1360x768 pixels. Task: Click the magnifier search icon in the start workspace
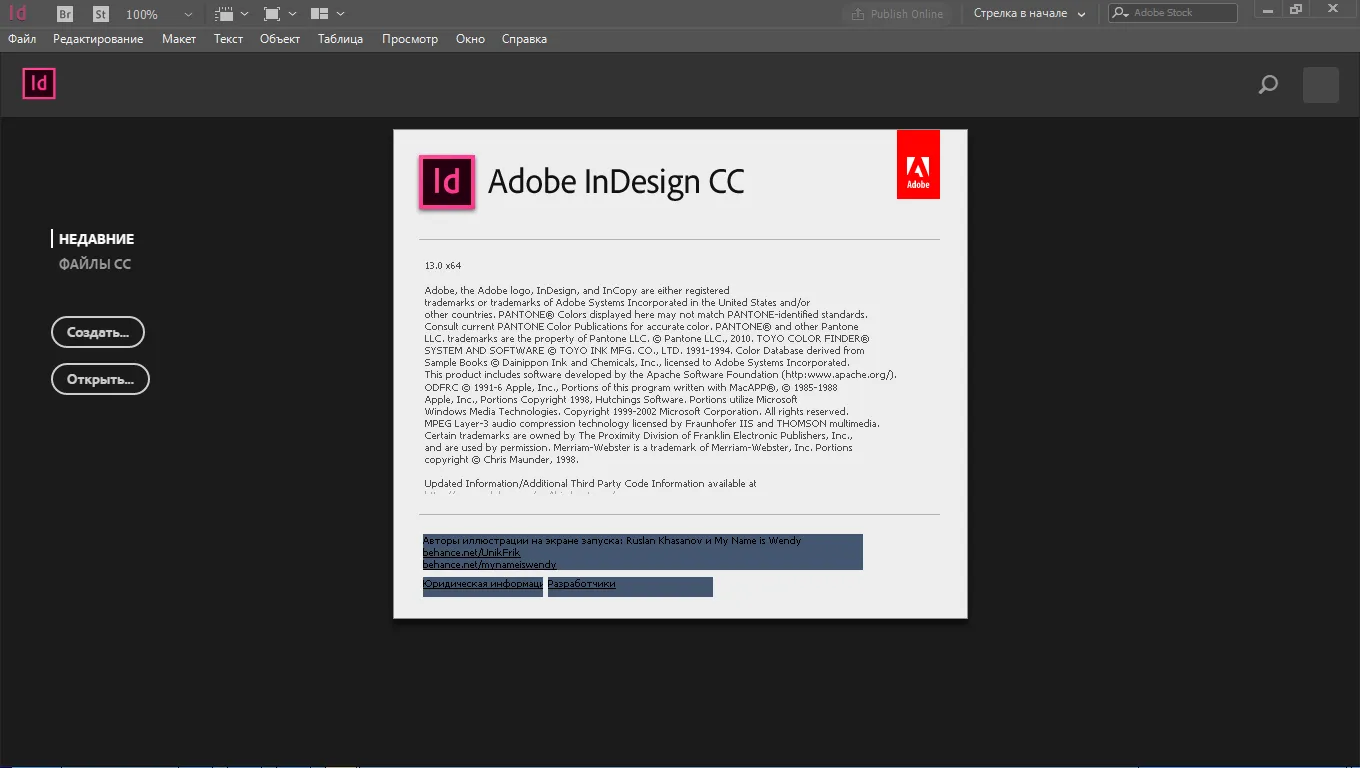point(1268,85)
